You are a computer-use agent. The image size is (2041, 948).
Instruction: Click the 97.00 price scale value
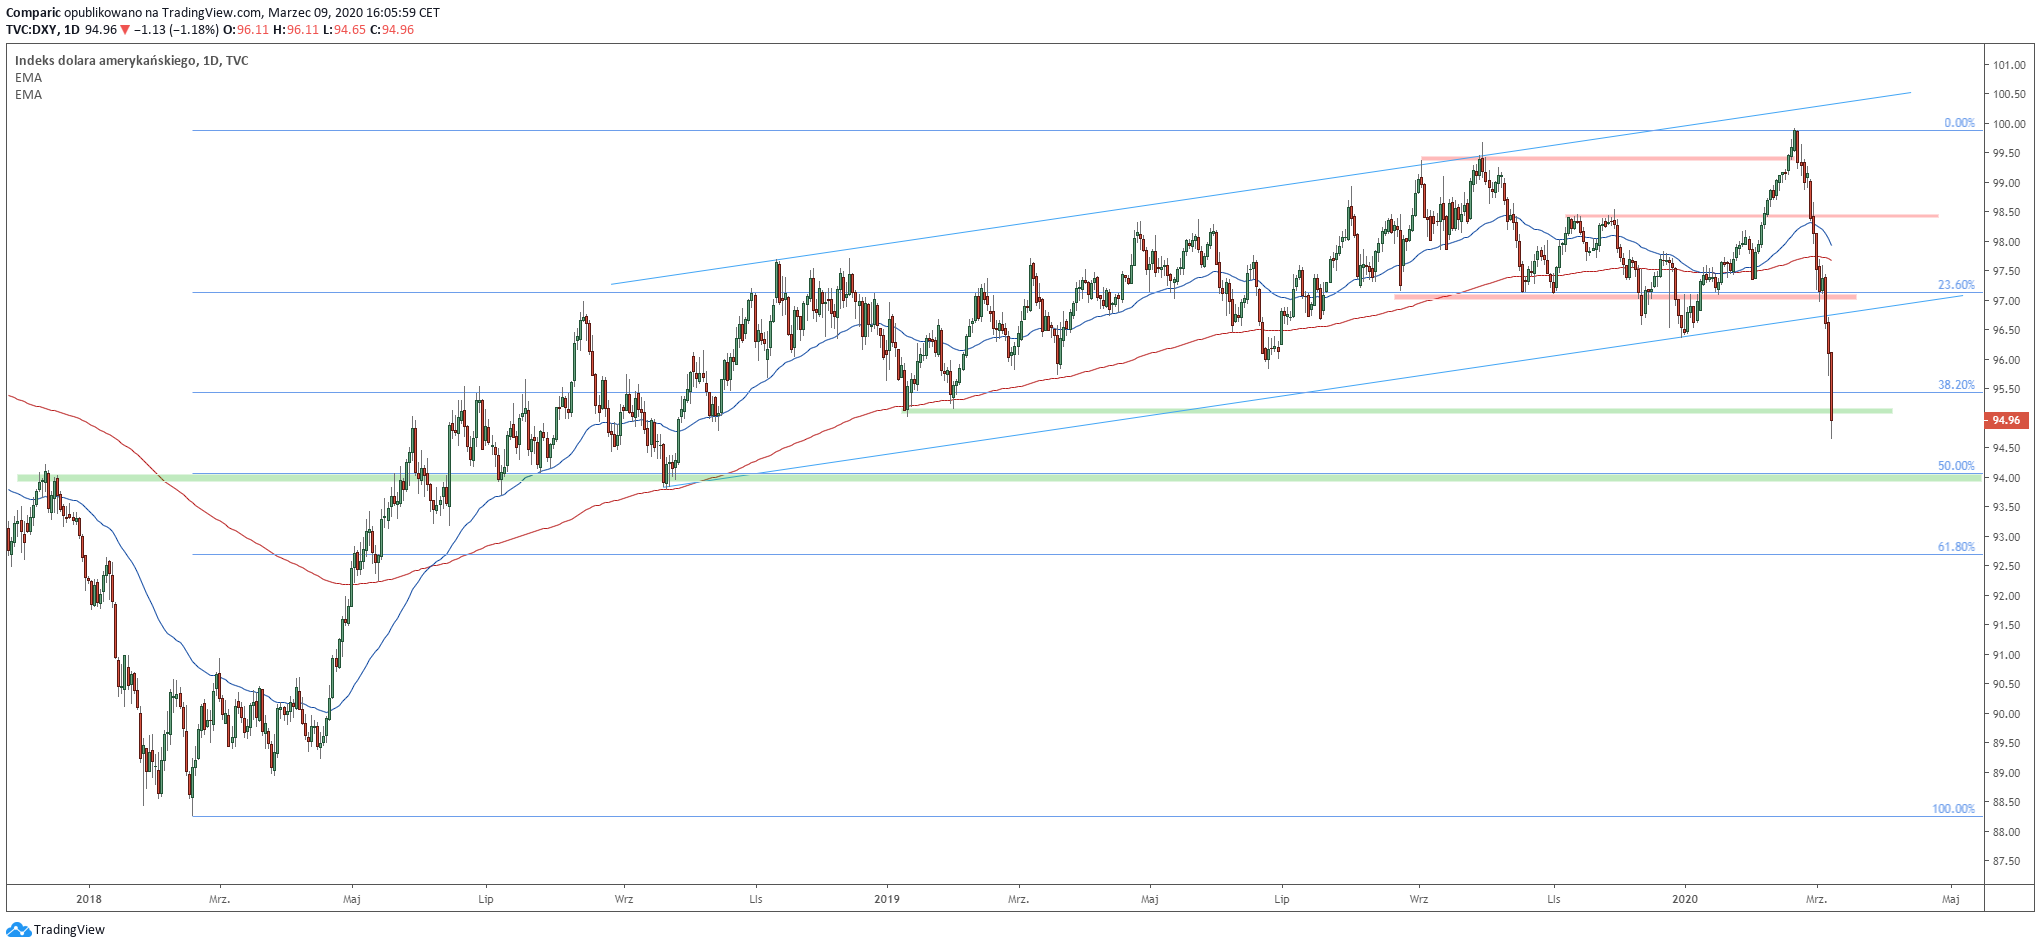pos(2009,301)
